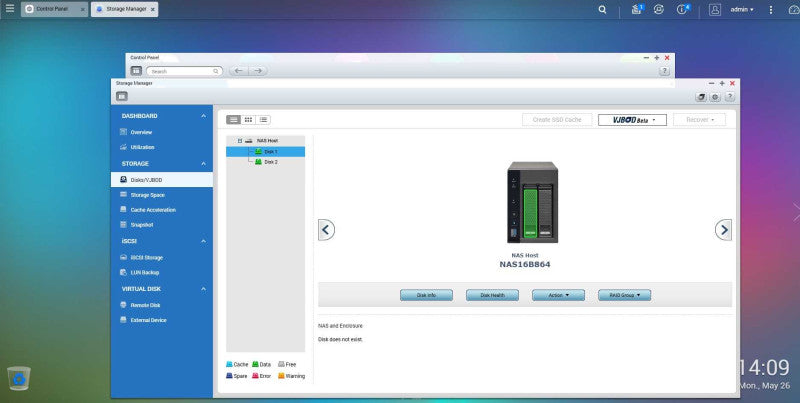Open Storage Manager global settings gear
This screenshot has width=800, height=403.
(715, 96)
